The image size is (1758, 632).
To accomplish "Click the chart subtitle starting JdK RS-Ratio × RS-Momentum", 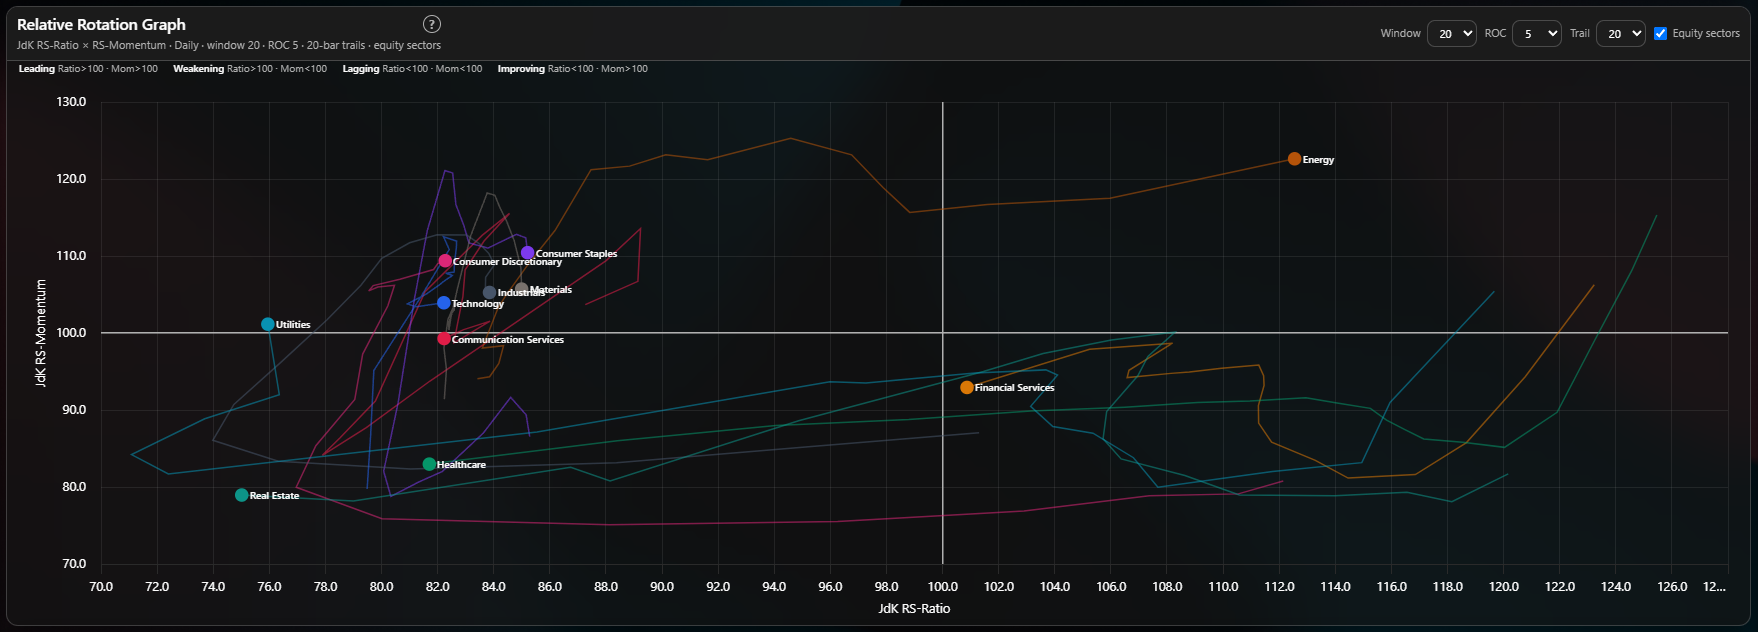I will pyautogui.click(x=229, y=45).
